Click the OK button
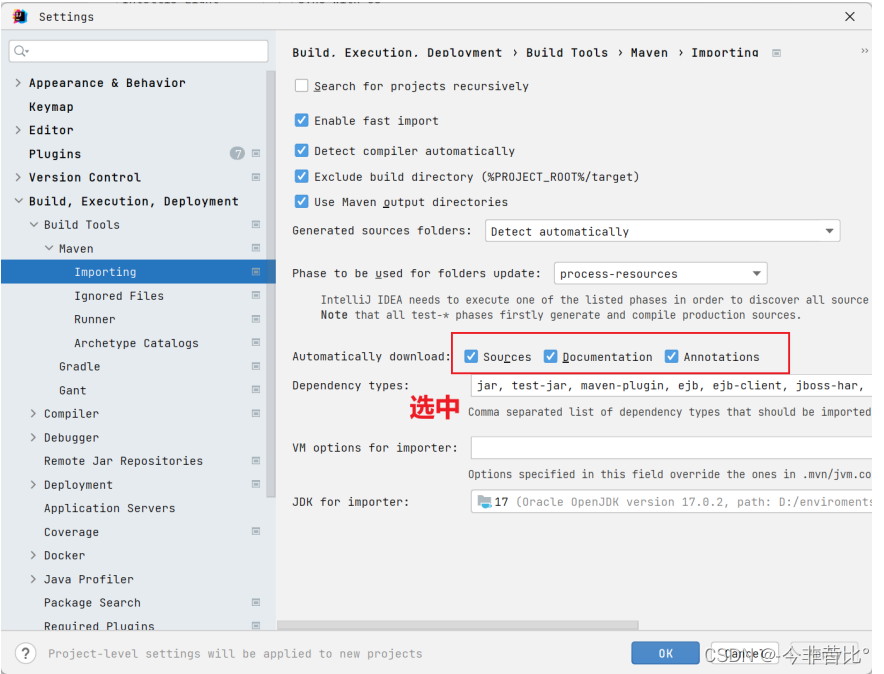Image resolution: width=884 pixels, height=674 pixels. point(665,653)
